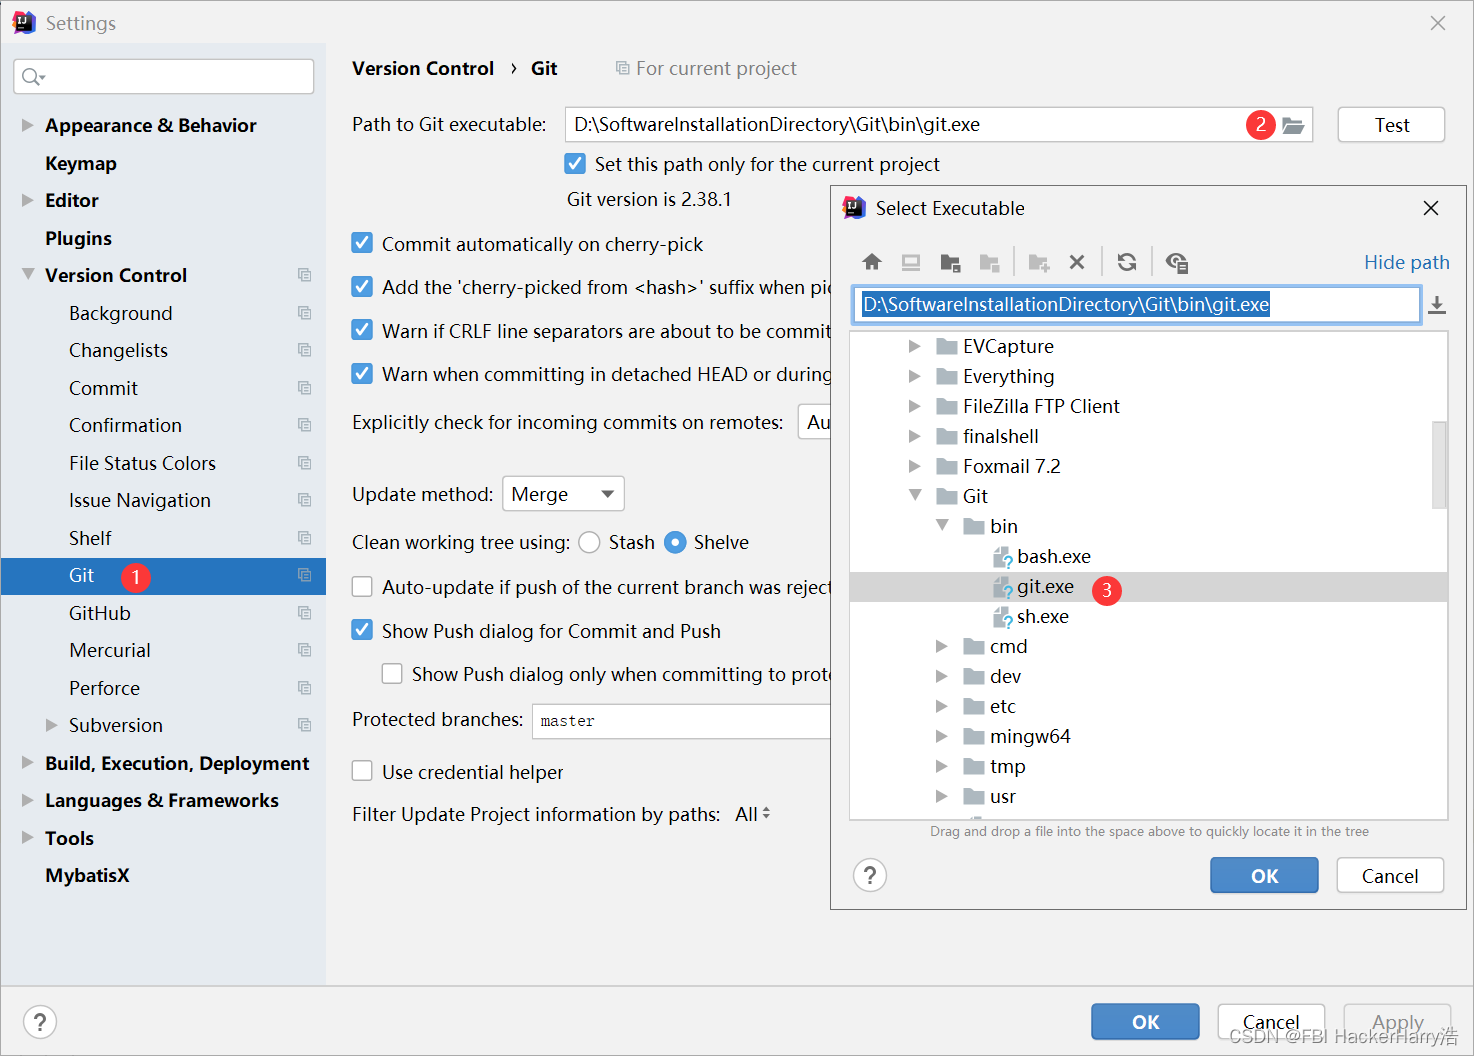The width and height of the screenshot is (1474, 1056).
Task: Expand the mingw64 folder in tree
Action: point(941,736)
